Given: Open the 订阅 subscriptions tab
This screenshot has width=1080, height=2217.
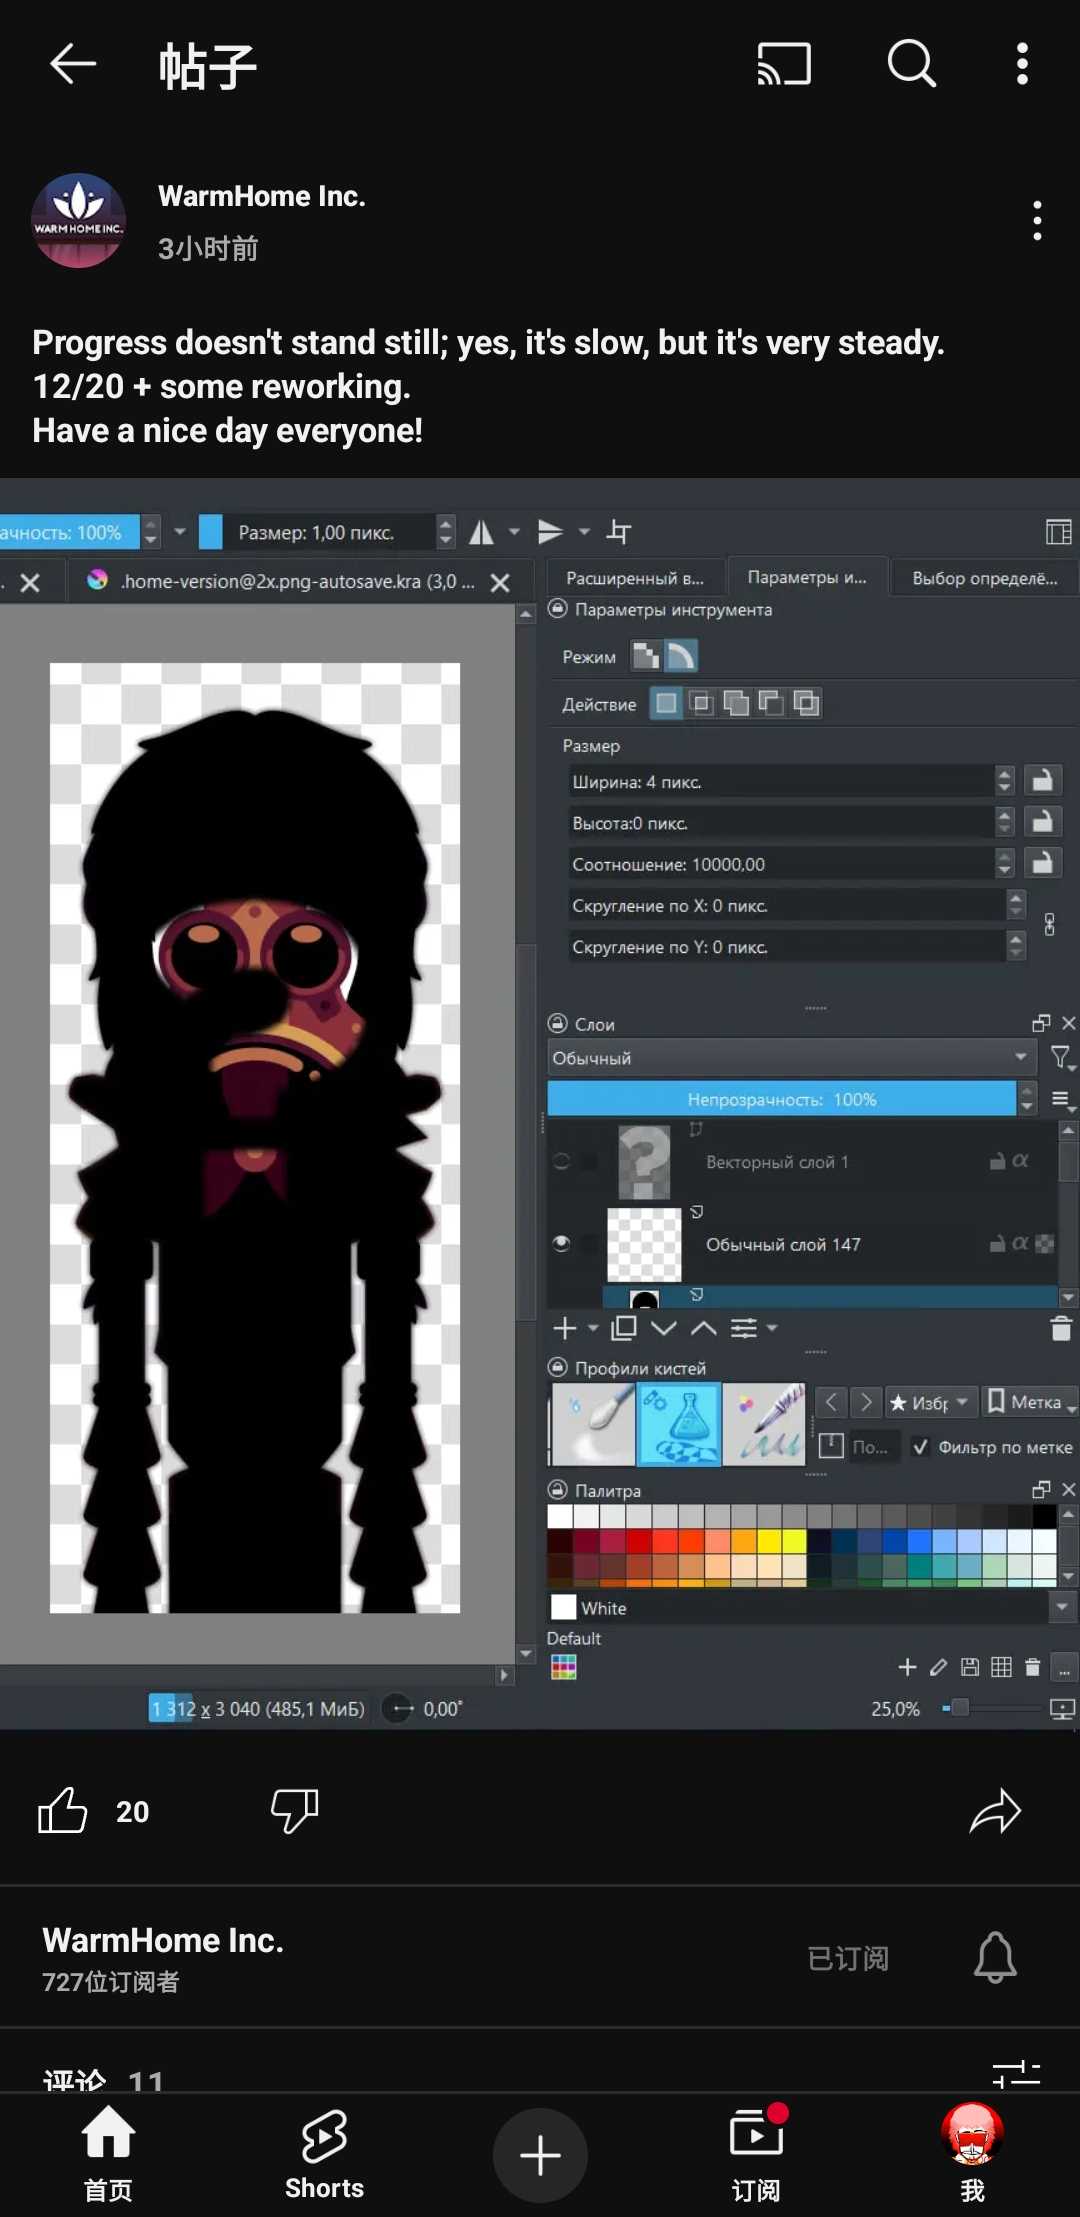Looking at the screenshot, I should click(x=756, y=2156).
